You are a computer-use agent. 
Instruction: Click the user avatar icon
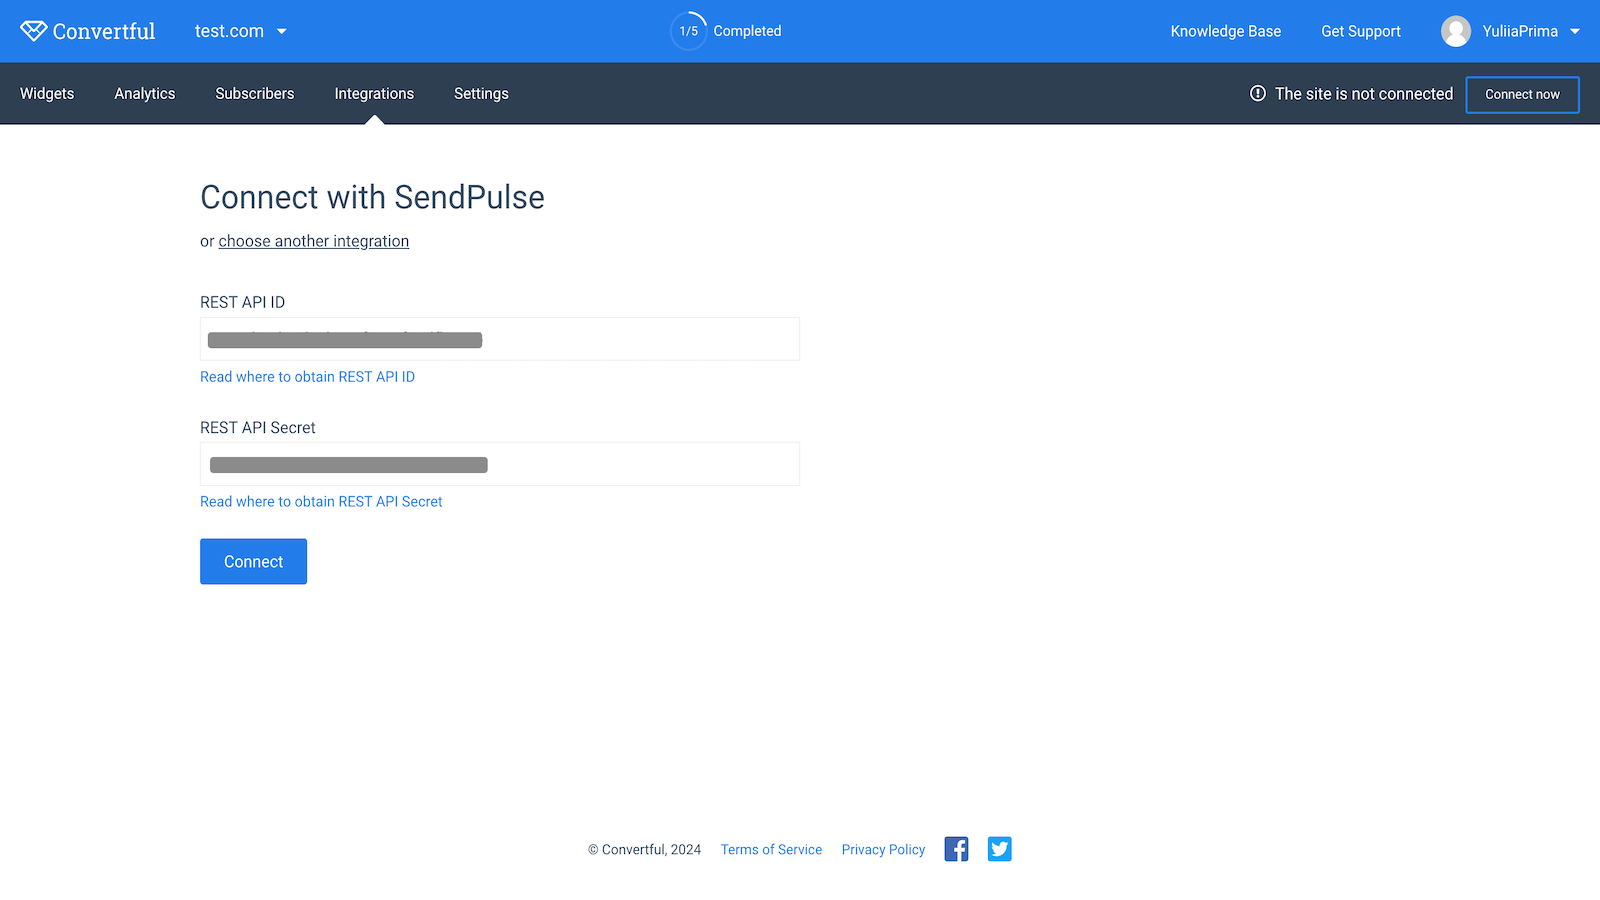[1455, 31]
